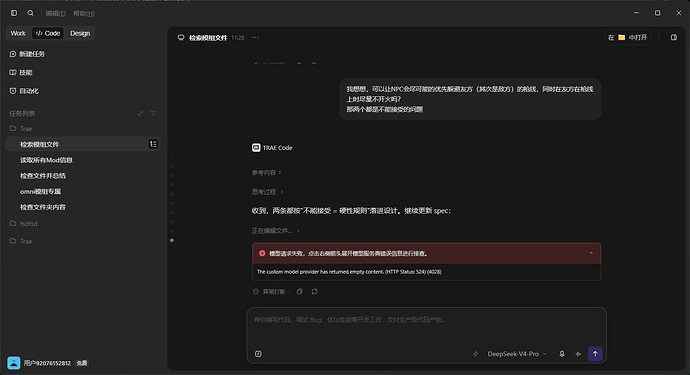The image size is (690, 375).
Task: Click the user avatar icon
Action: (14, 363)
